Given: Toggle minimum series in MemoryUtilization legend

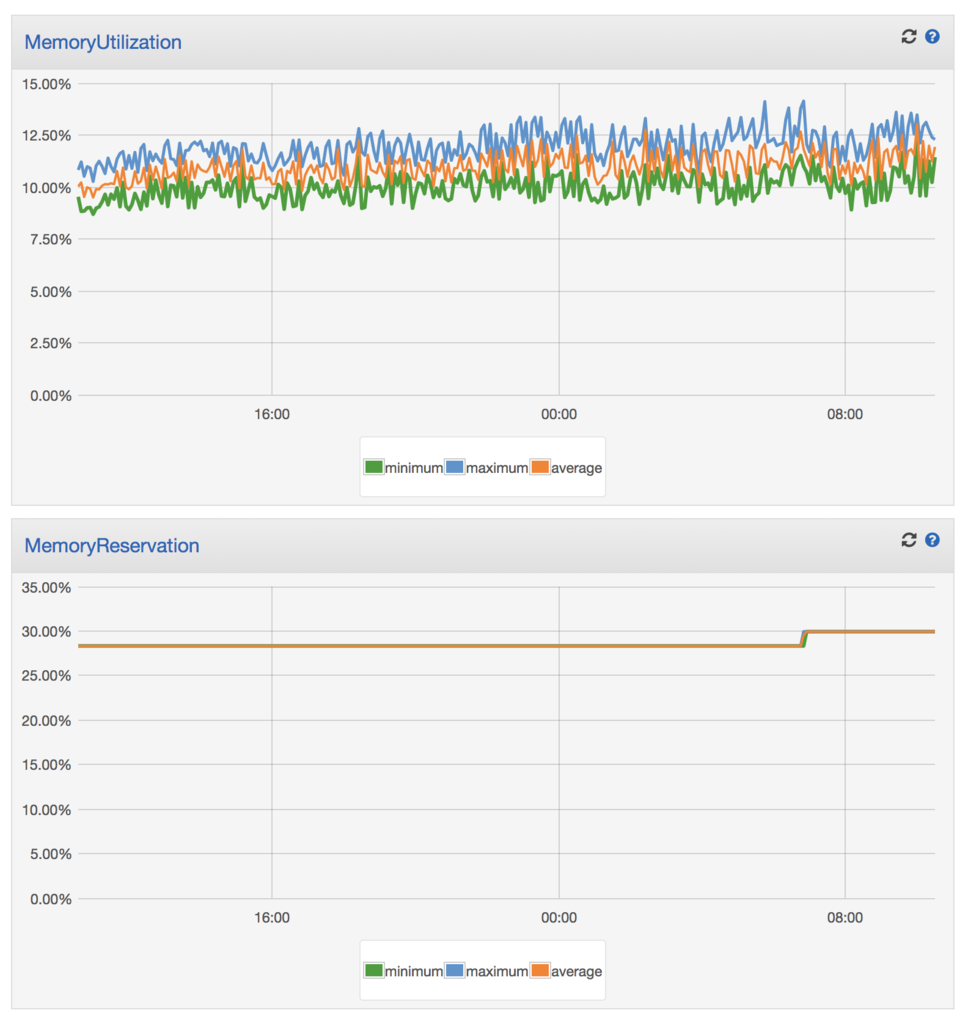Looking at the screenshot, I should tap(374, 467).
